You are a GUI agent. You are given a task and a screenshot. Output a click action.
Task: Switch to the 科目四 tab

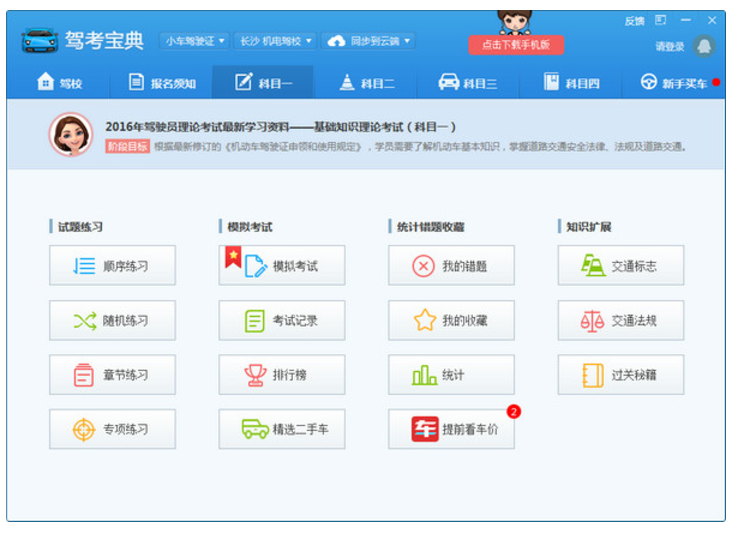(x=571, y=83)
